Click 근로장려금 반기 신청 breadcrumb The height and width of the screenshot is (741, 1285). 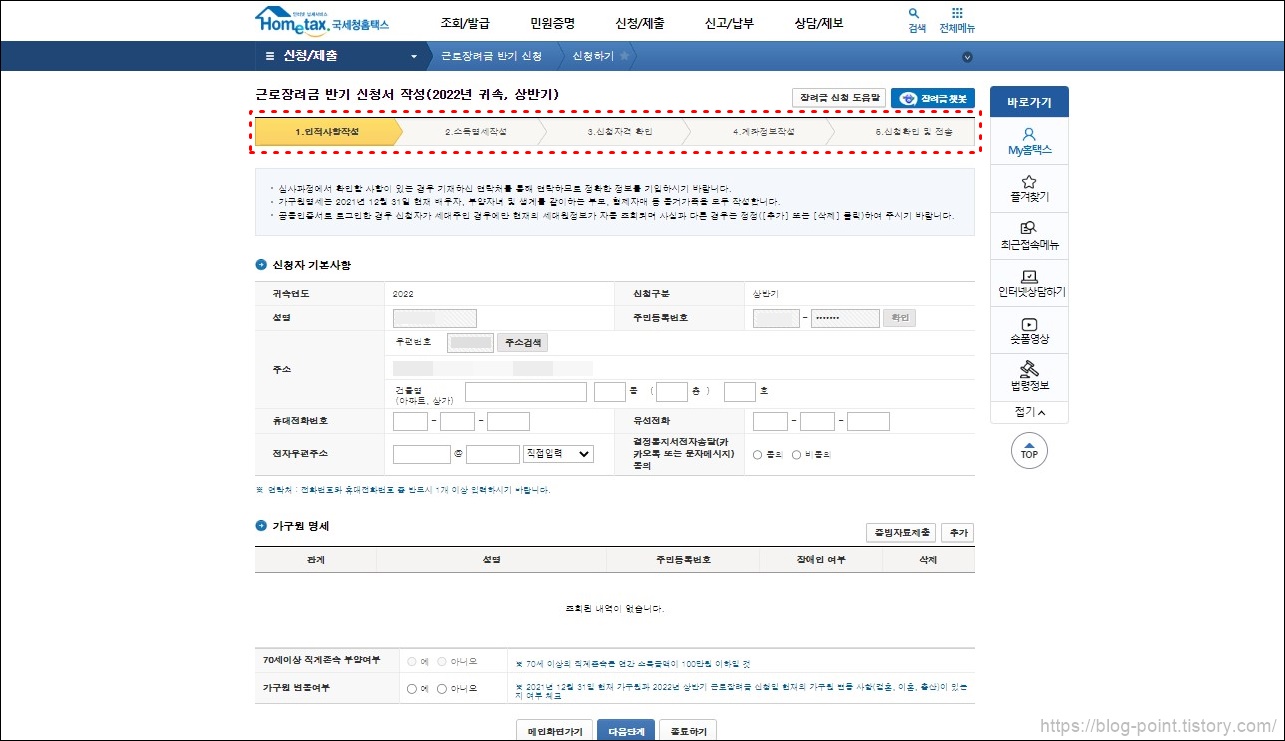[492, 56]
